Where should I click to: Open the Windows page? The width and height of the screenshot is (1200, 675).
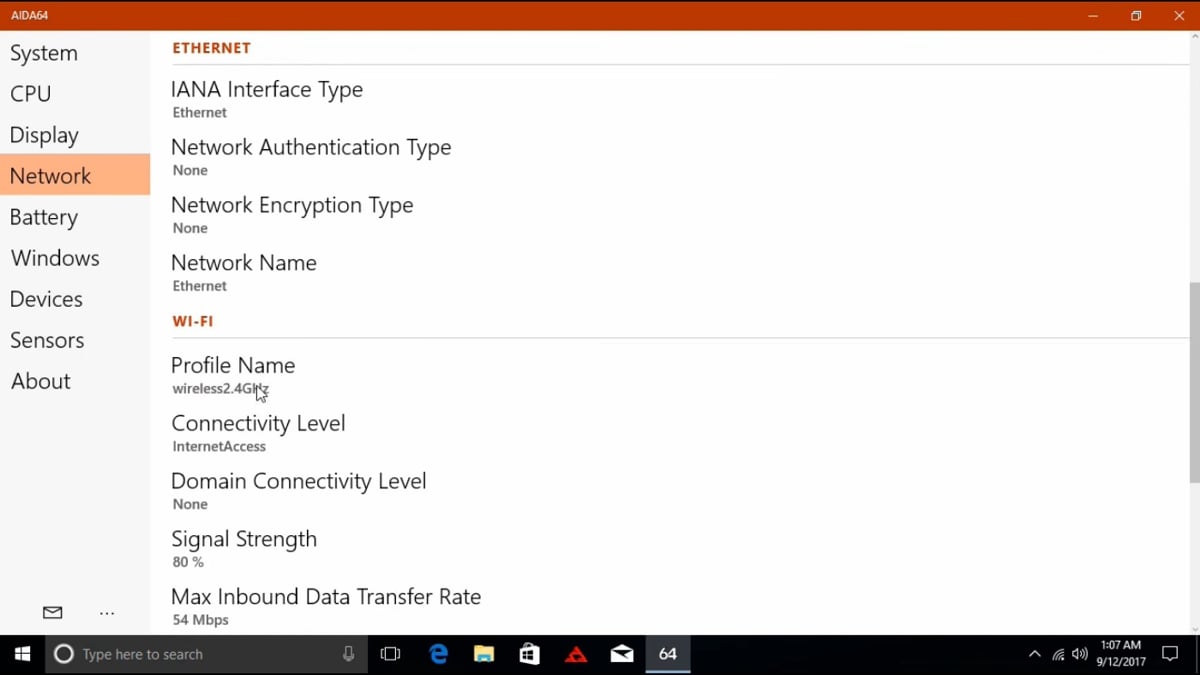click(75, 258)
